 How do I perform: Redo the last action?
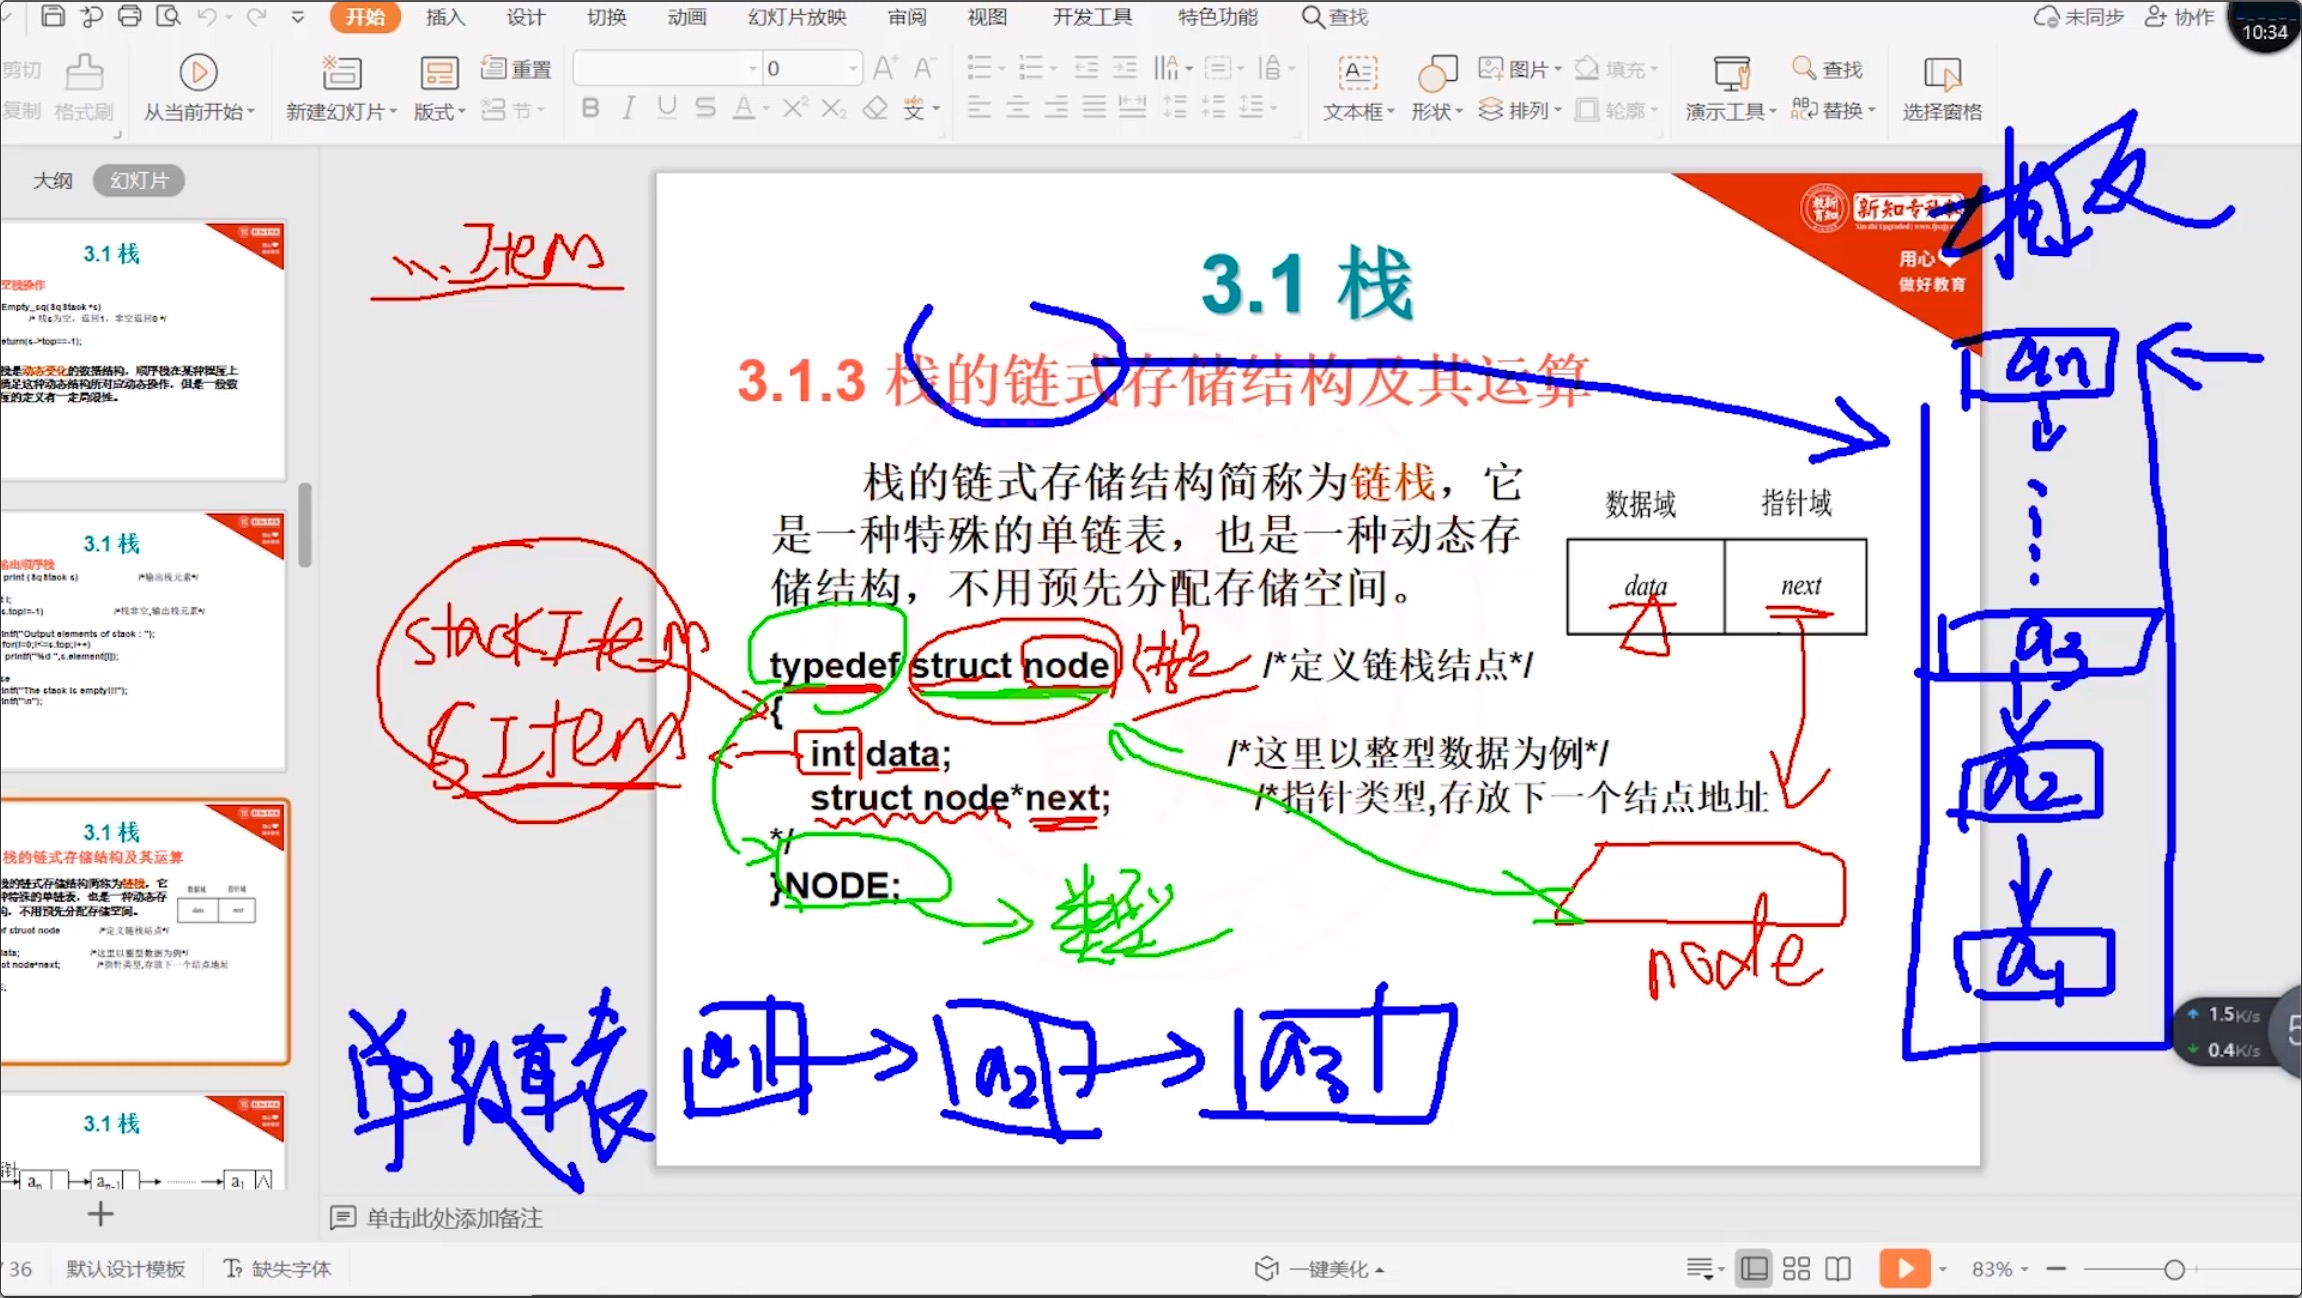256,16
